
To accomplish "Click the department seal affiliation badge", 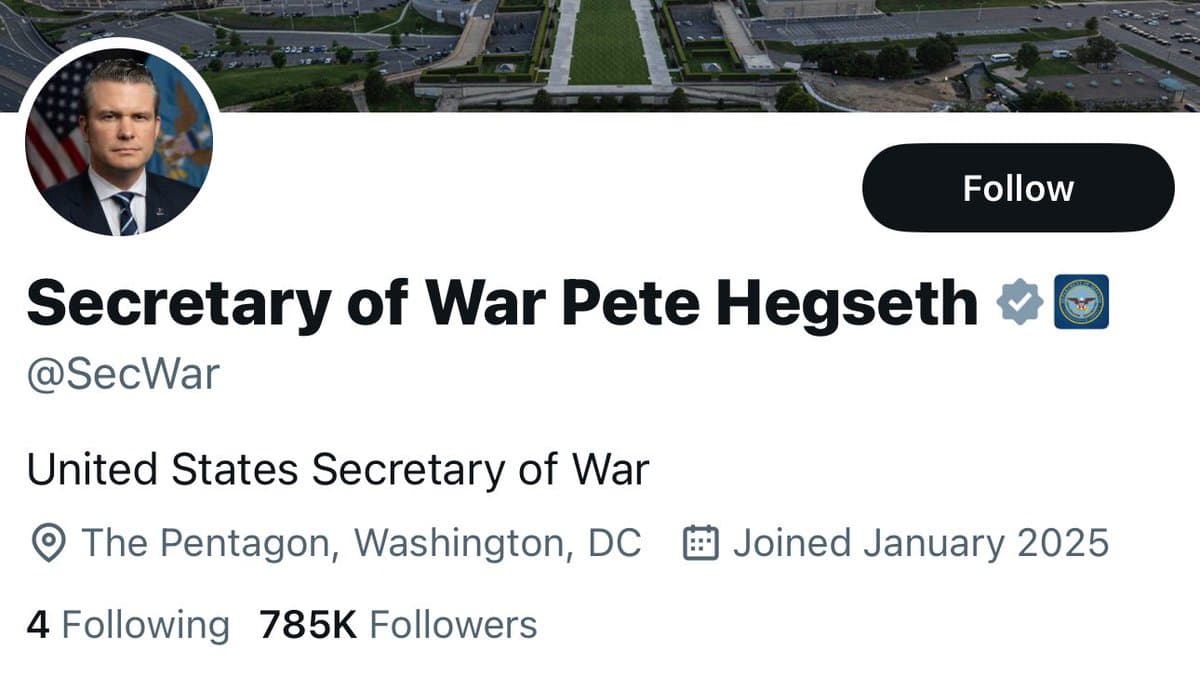I will click(x=1082, y=304).
